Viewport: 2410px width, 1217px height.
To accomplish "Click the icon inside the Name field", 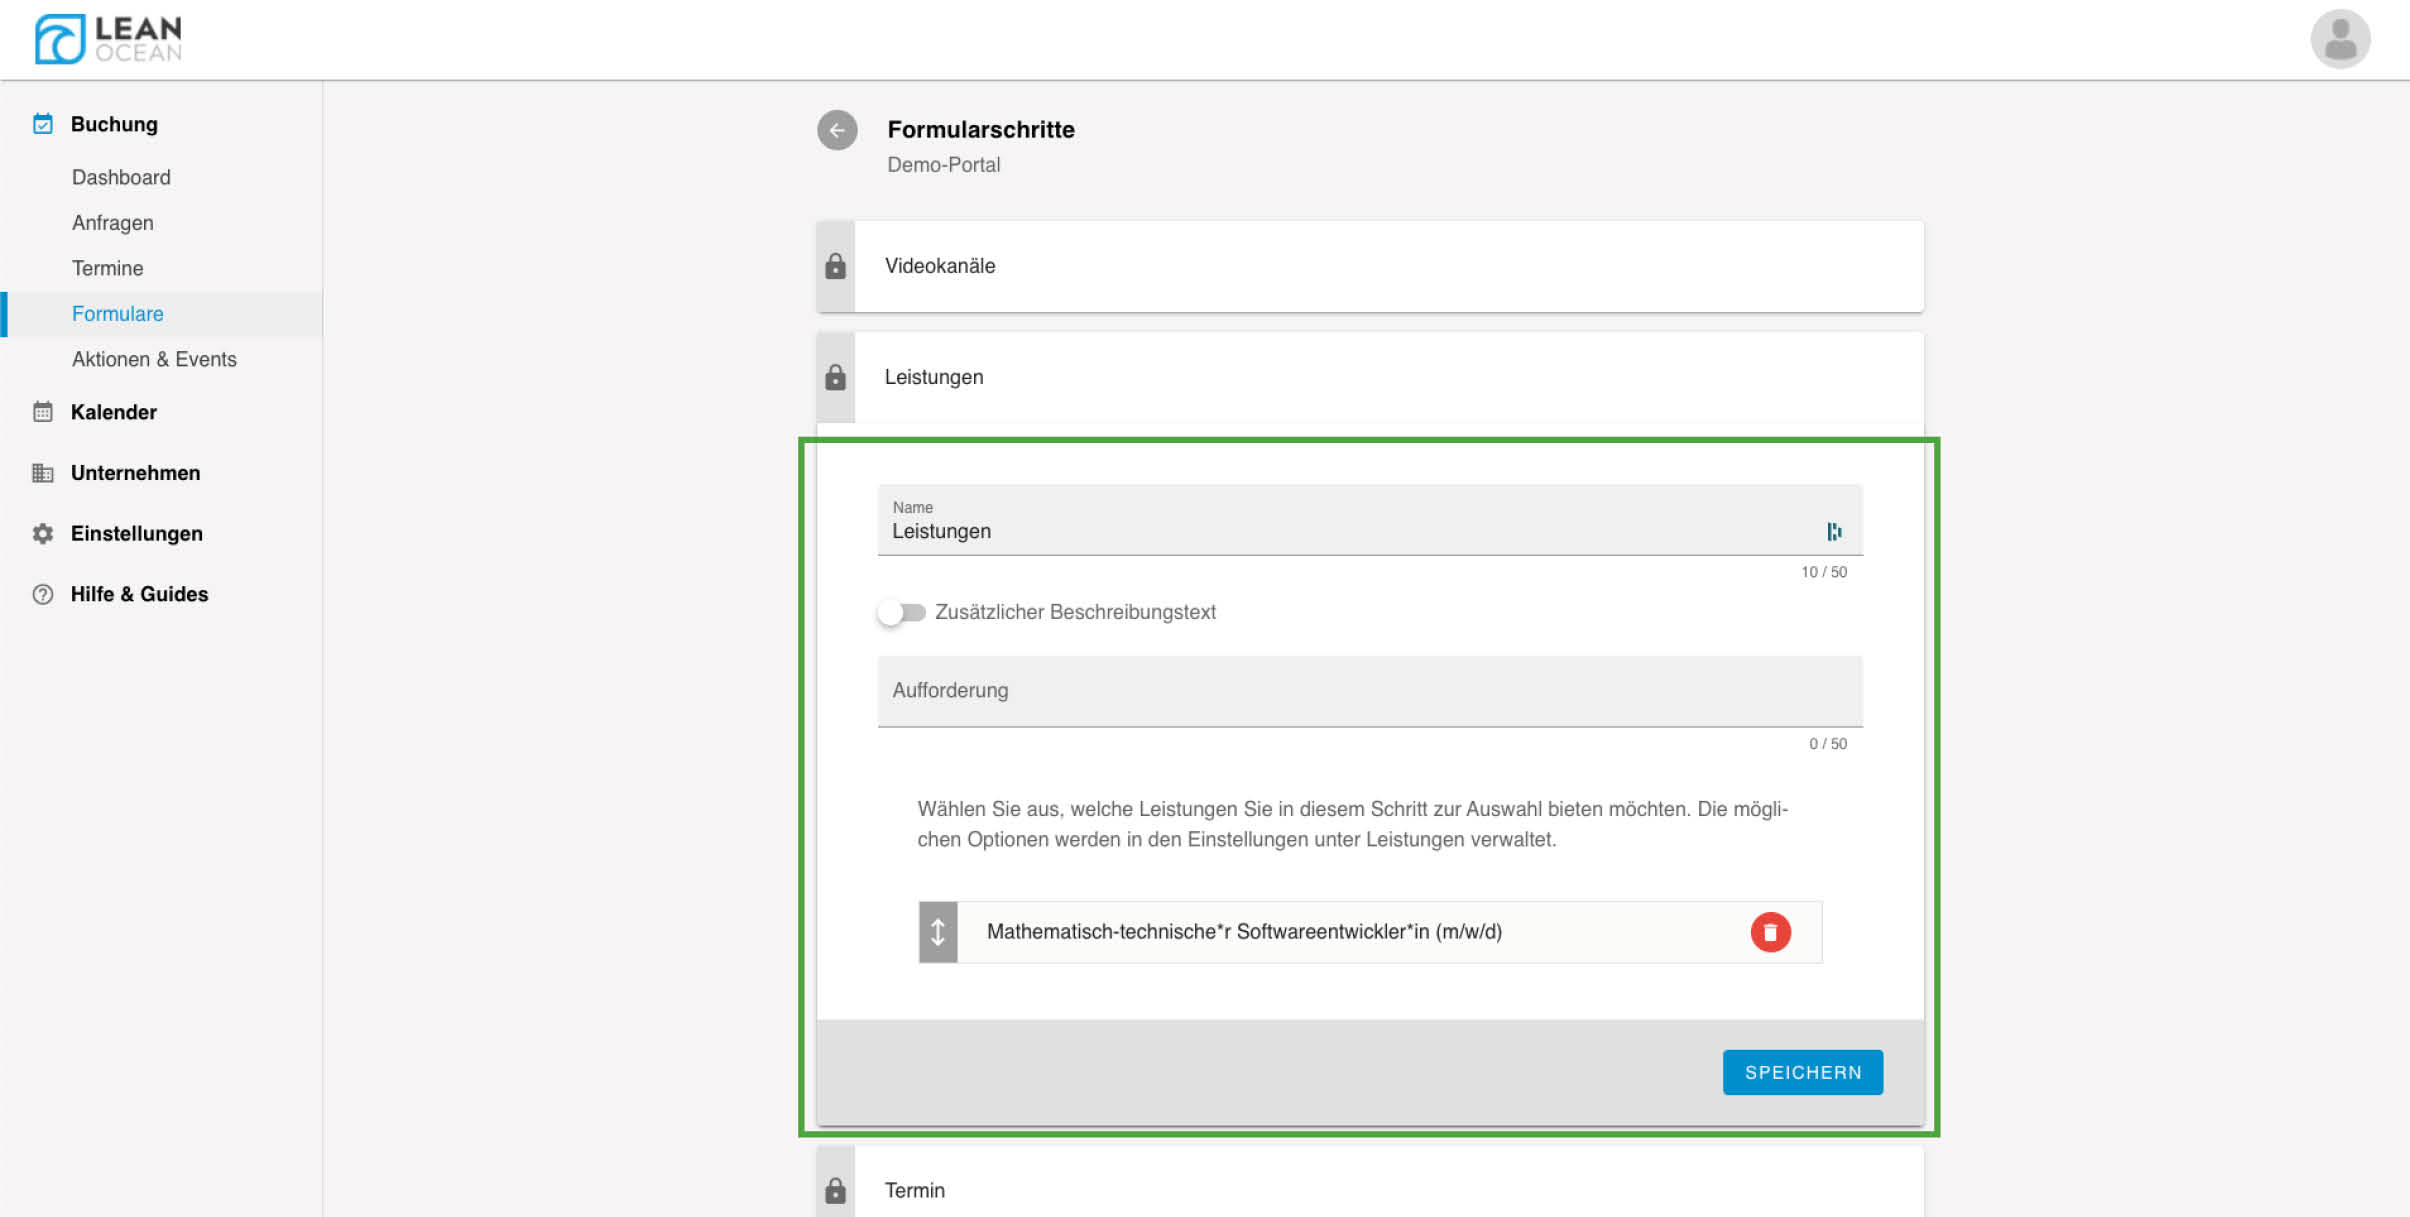I will [1833, 532].
